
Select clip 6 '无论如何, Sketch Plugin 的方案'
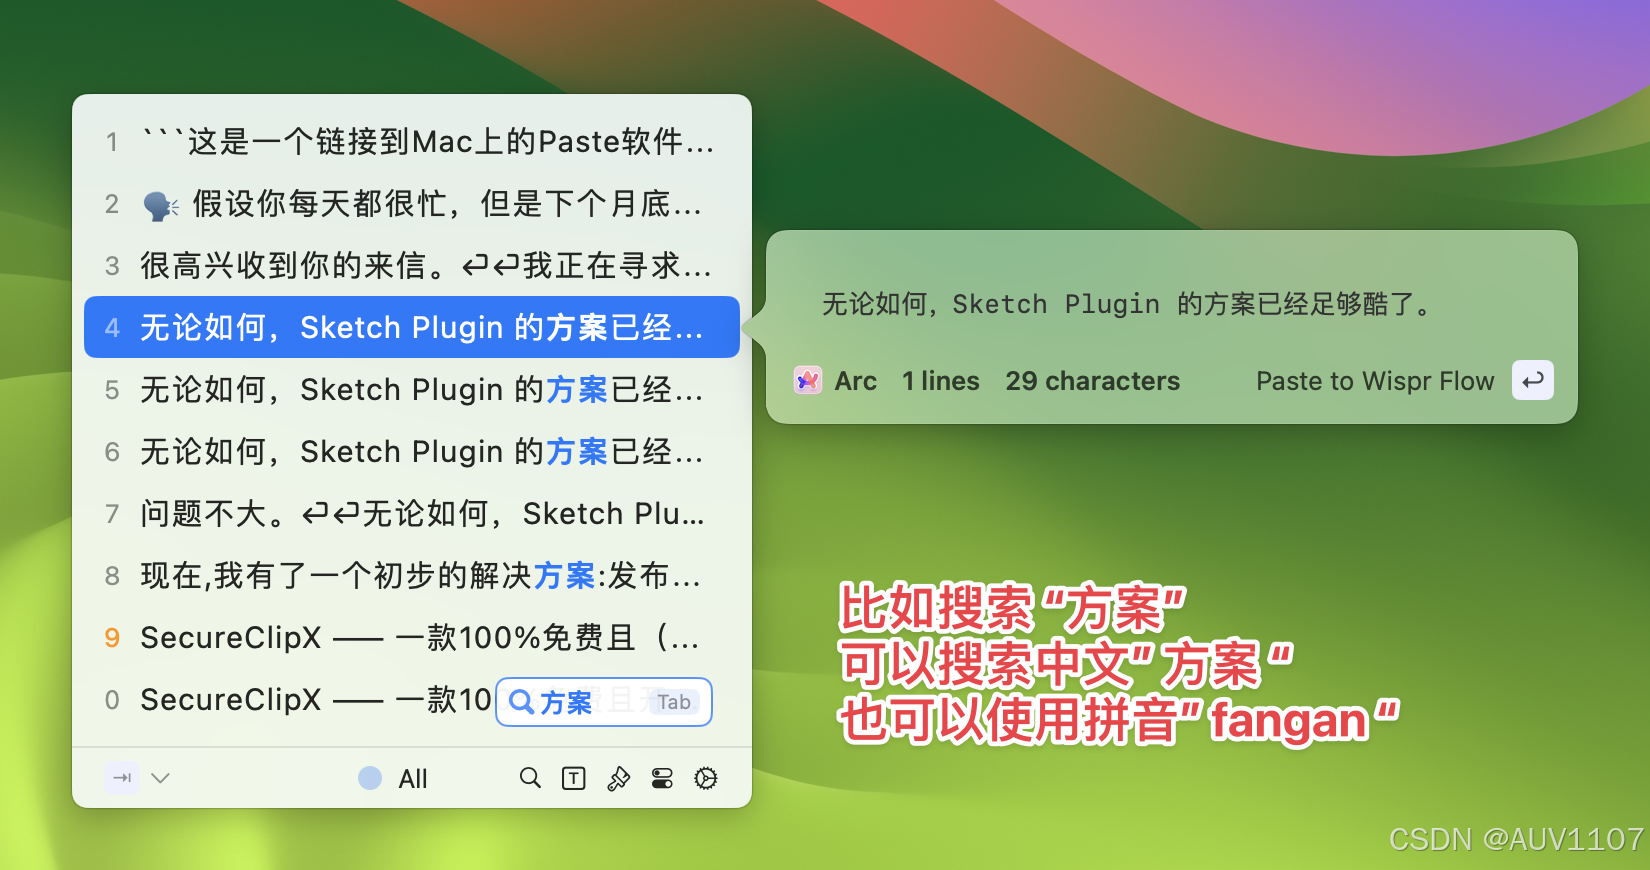point(412,452)
